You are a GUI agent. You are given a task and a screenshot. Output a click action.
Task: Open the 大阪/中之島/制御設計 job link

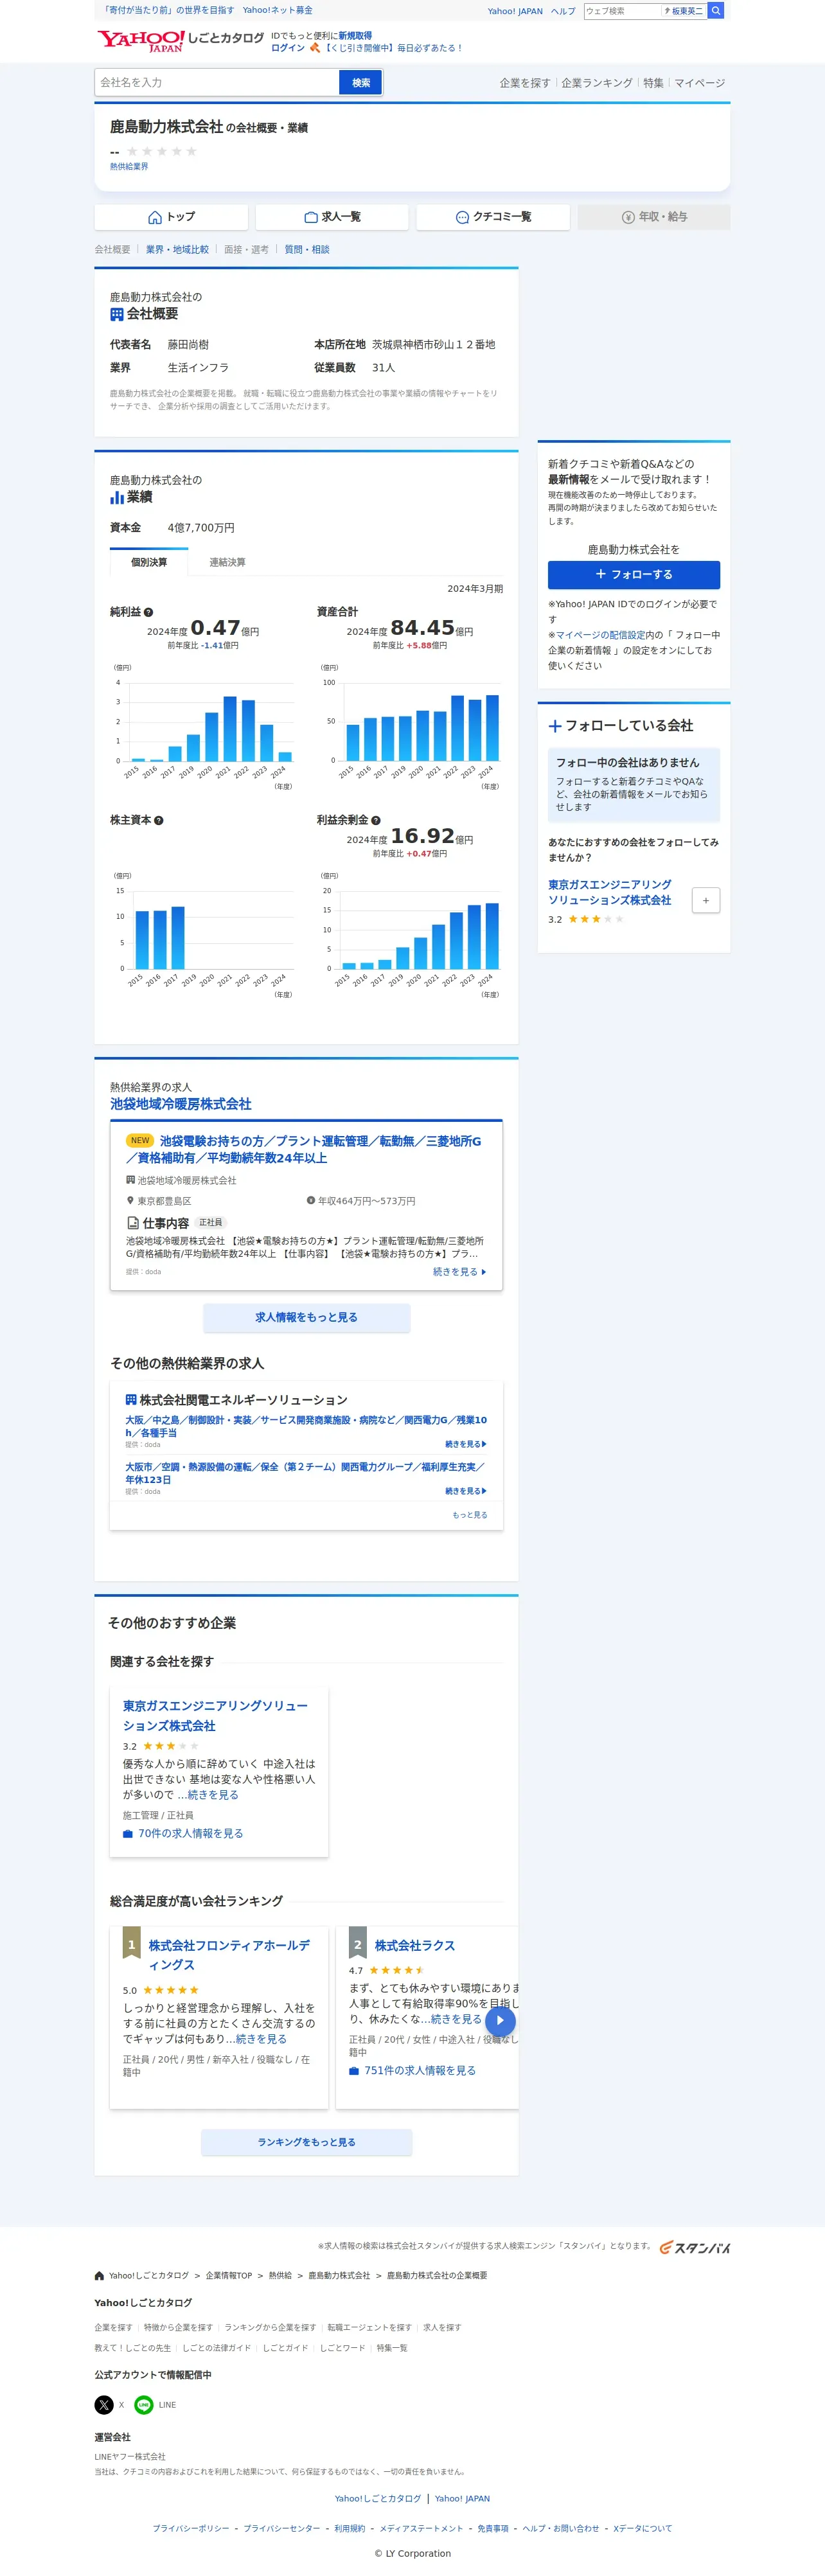306,1426
